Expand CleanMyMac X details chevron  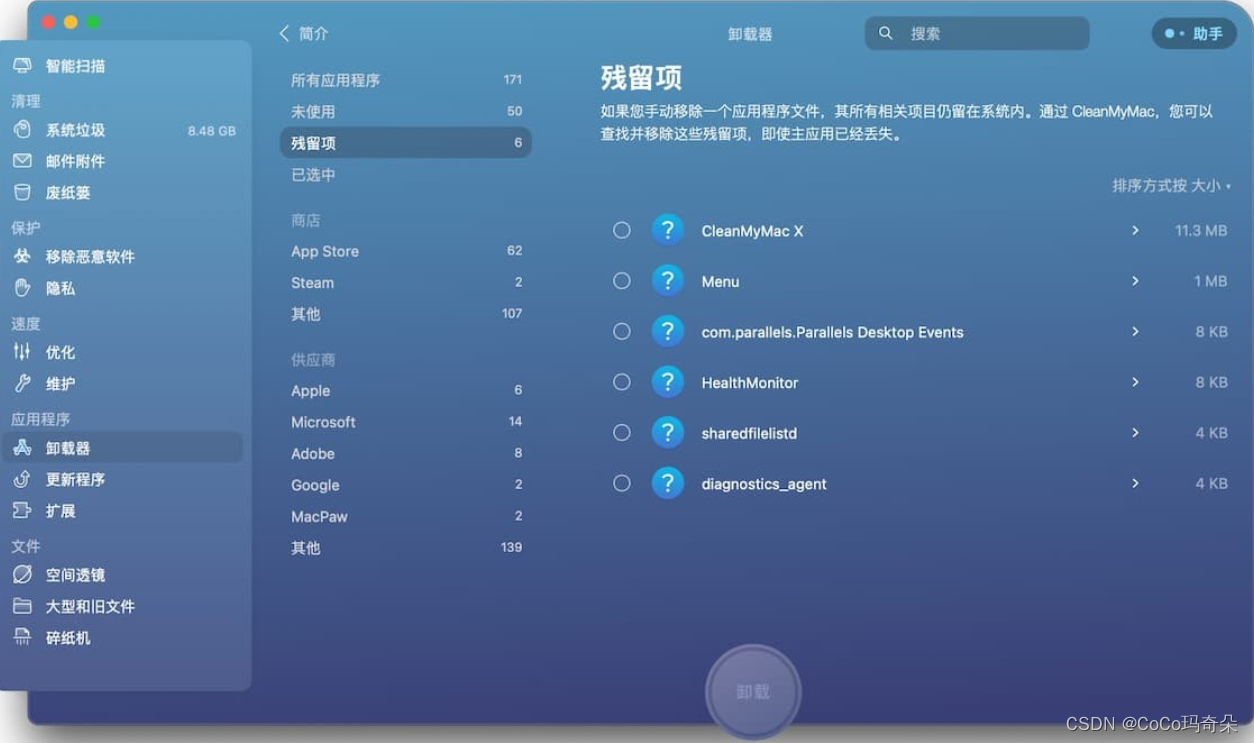(1135, 230)
